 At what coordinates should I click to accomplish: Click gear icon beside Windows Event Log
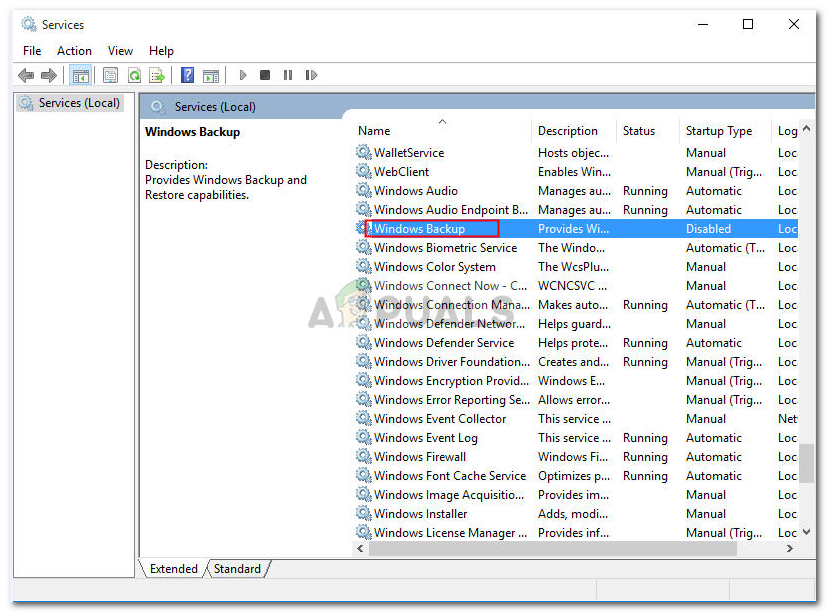[363, 437]
